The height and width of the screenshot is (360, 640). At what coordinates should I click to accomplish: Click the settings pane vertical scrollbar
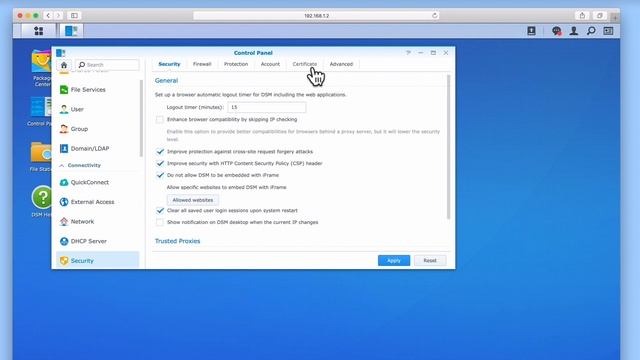pyautogui.click(x=448, y=147)
